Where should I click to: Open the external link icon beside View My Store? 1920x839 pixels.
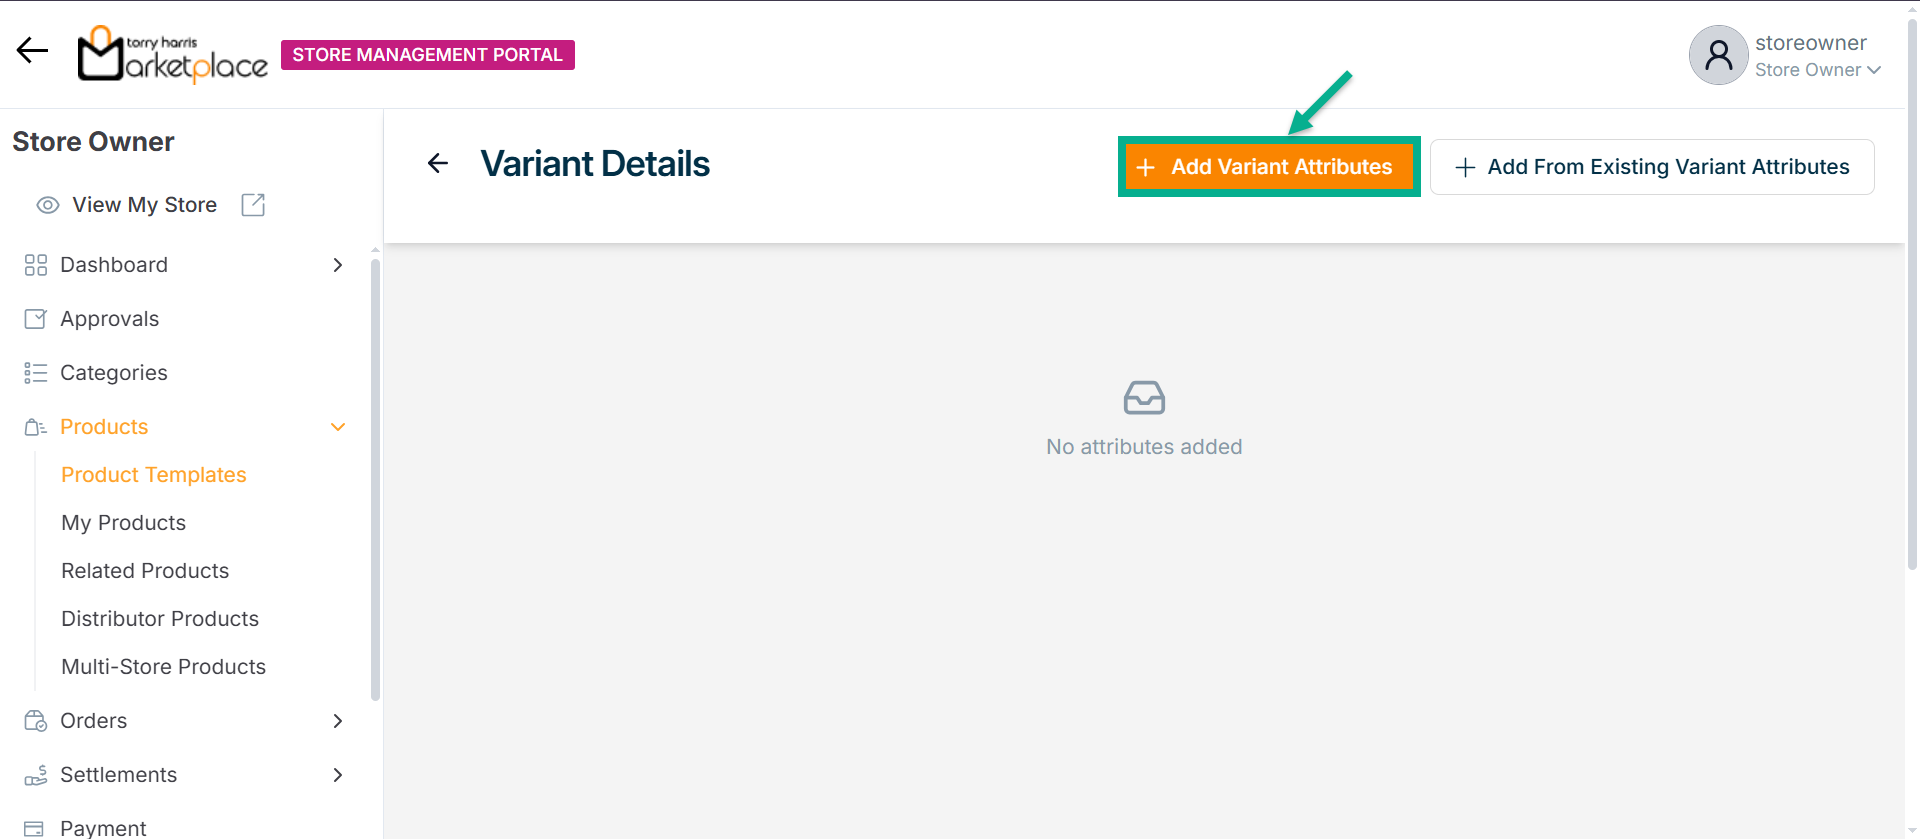pos(253,205)
